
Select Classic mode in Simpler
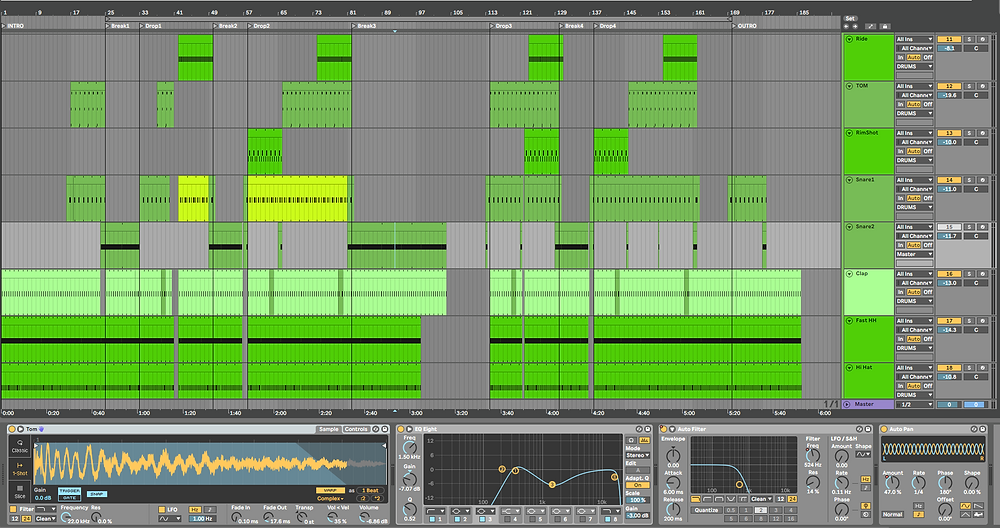20,446
